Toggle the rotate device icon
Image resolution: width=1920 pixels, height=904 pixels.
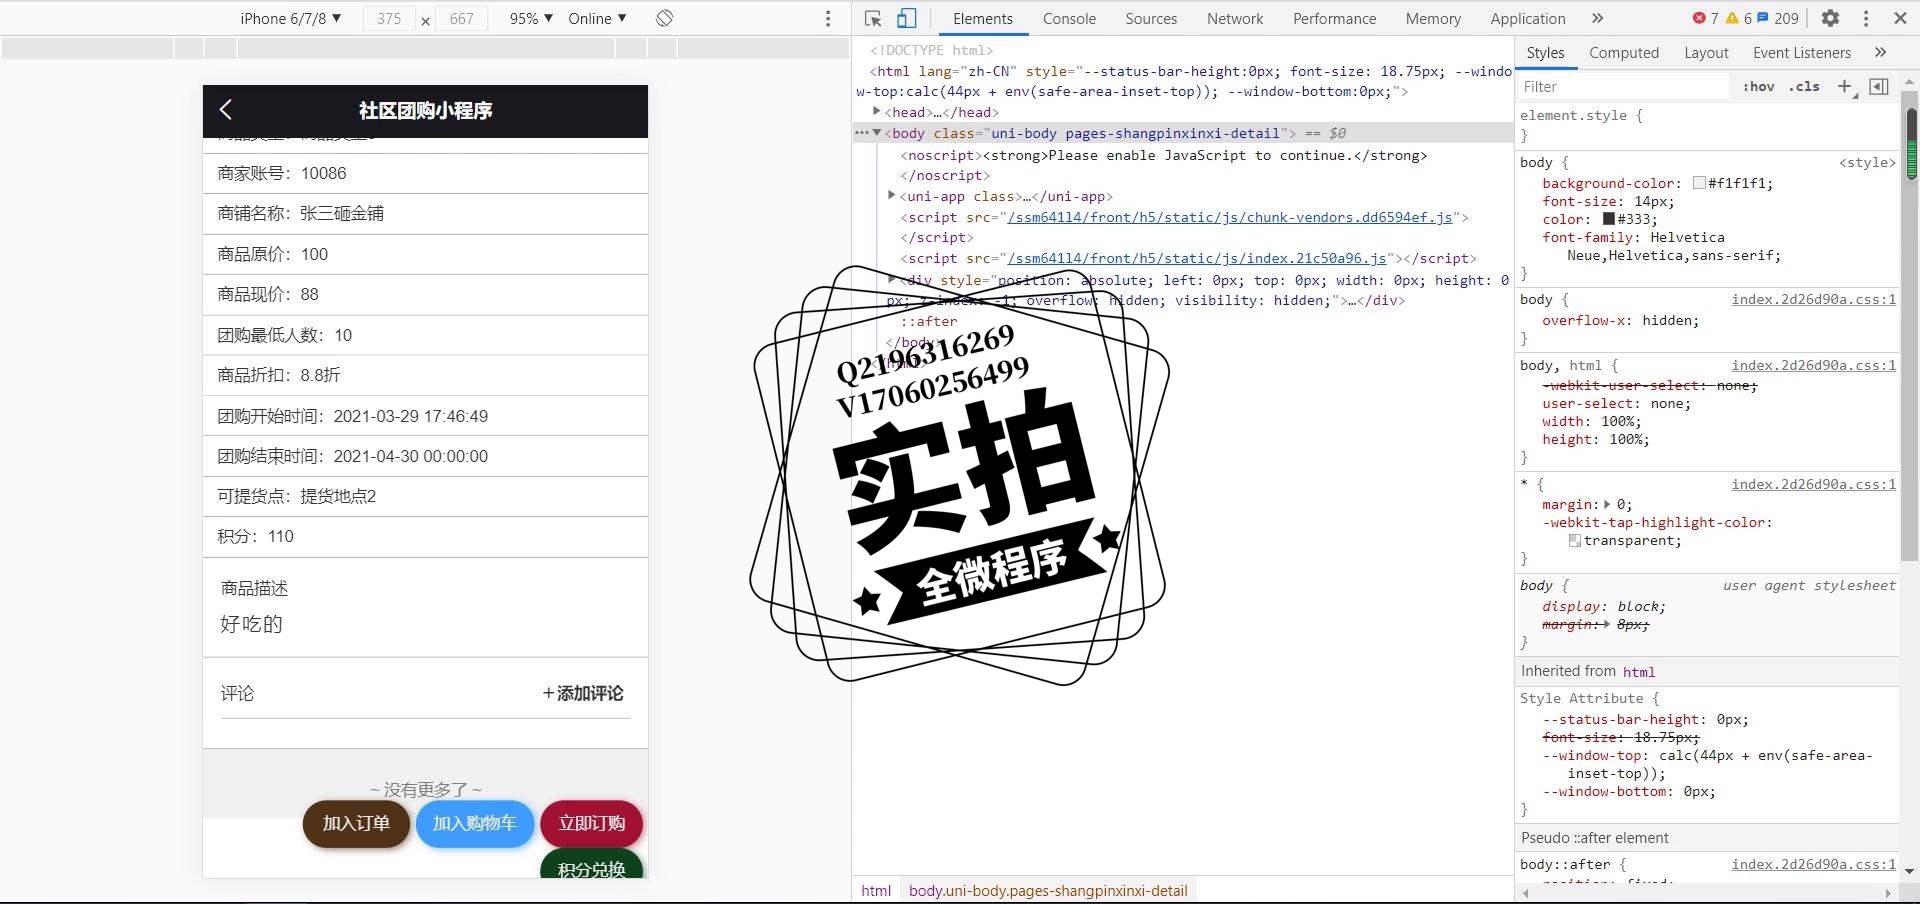pyautogui.click(x=664, y=18)
